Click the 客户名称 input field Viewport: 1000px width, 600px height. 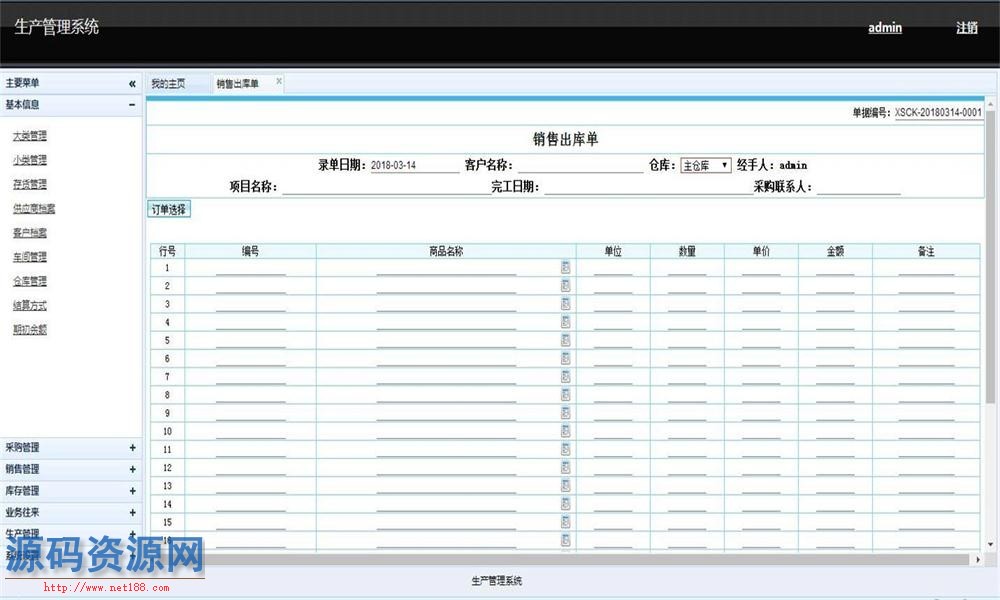(x=581, y=165)
